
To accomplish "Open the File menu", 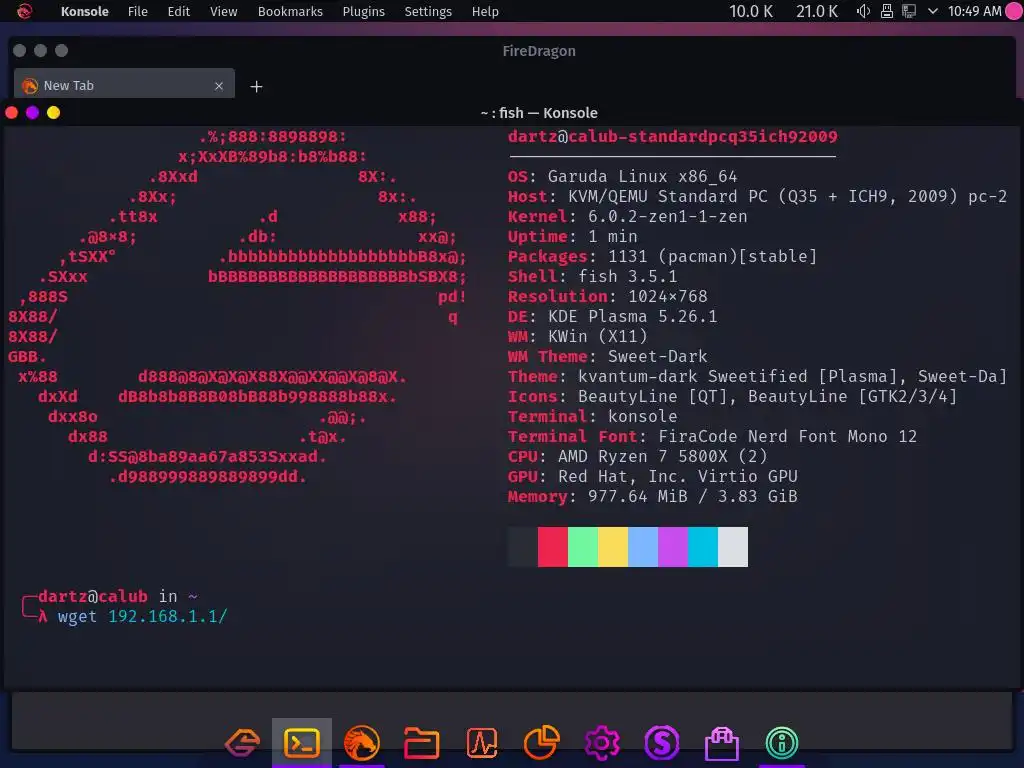I will click(x=137, y=12).
